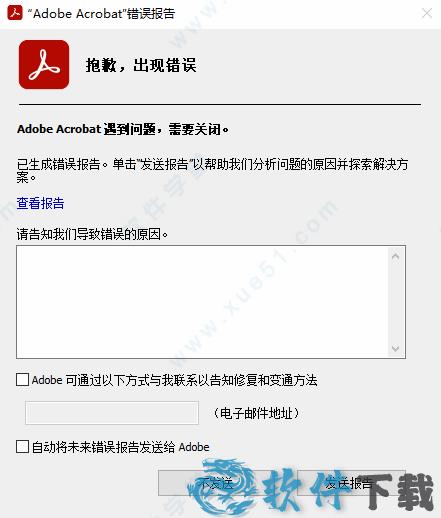Click inside the error cause text box
Screen dimensions: 441x518
coord(202,302)
